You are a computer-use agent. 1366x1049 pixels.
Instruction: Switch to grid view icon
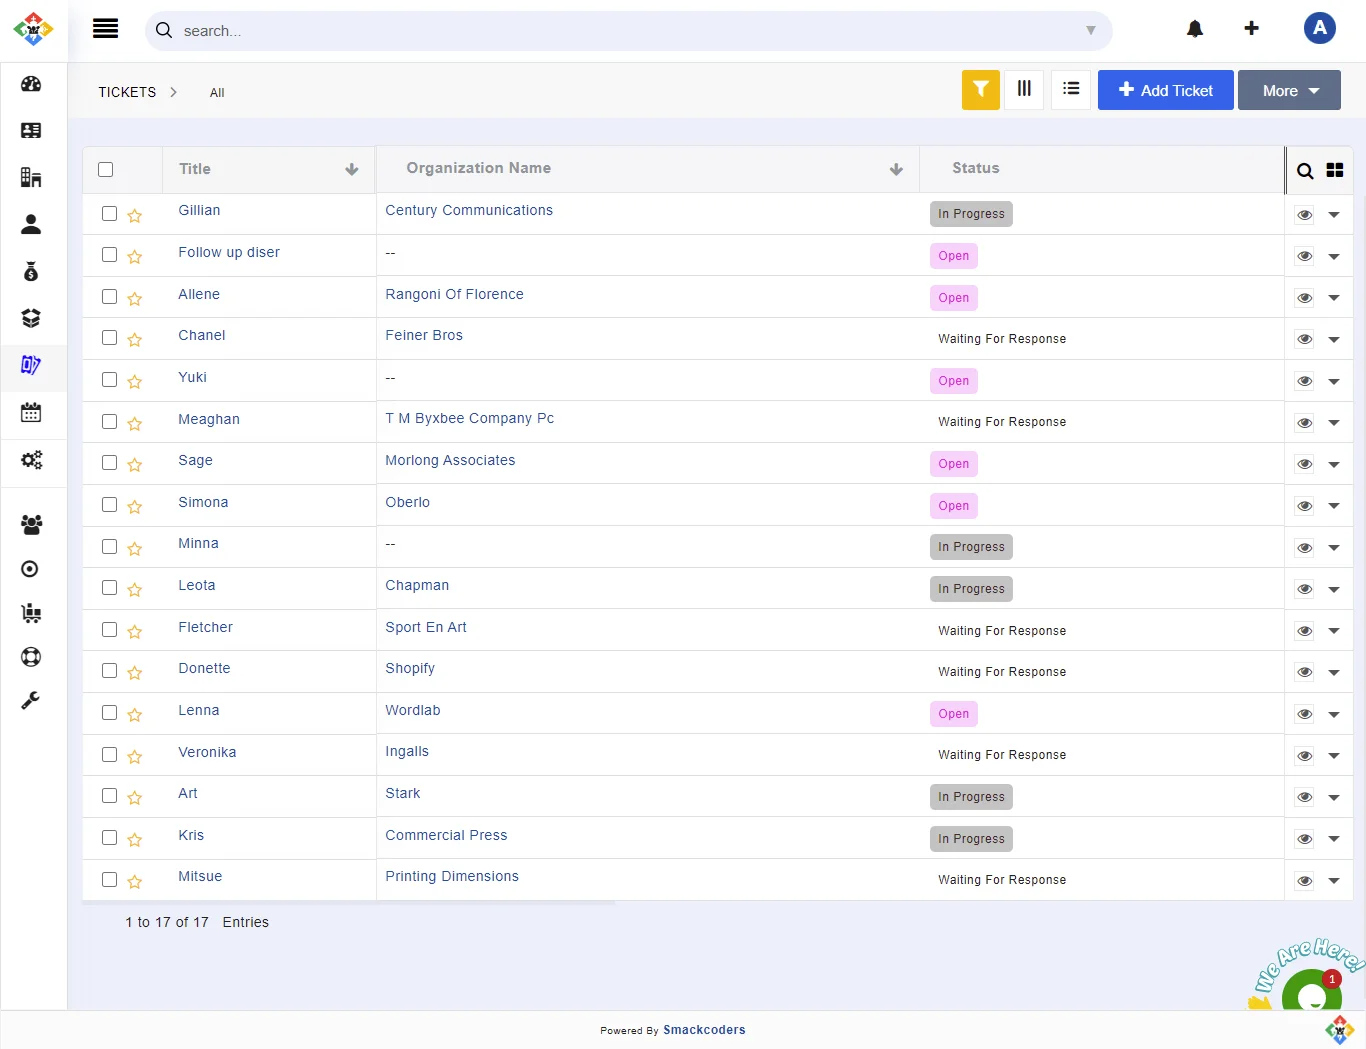(x=1334, y=170)
